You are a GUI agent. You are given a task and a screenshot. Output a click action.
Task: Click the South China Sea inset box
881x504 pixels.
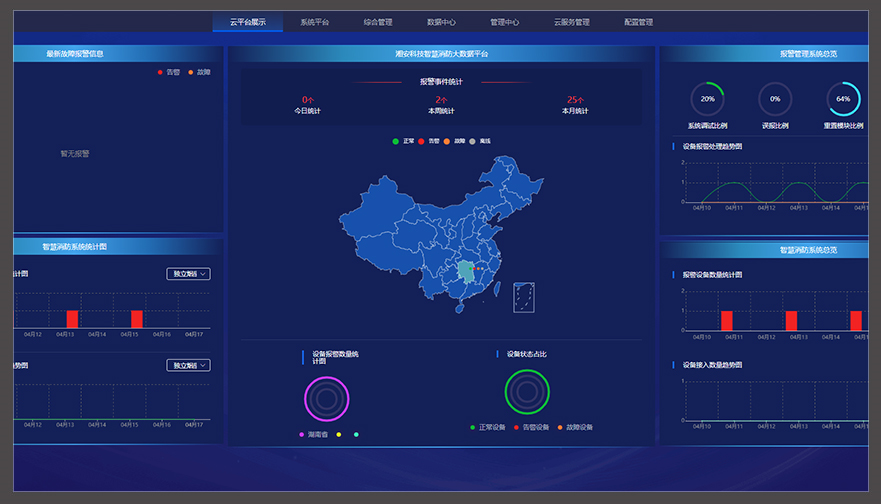523,297
